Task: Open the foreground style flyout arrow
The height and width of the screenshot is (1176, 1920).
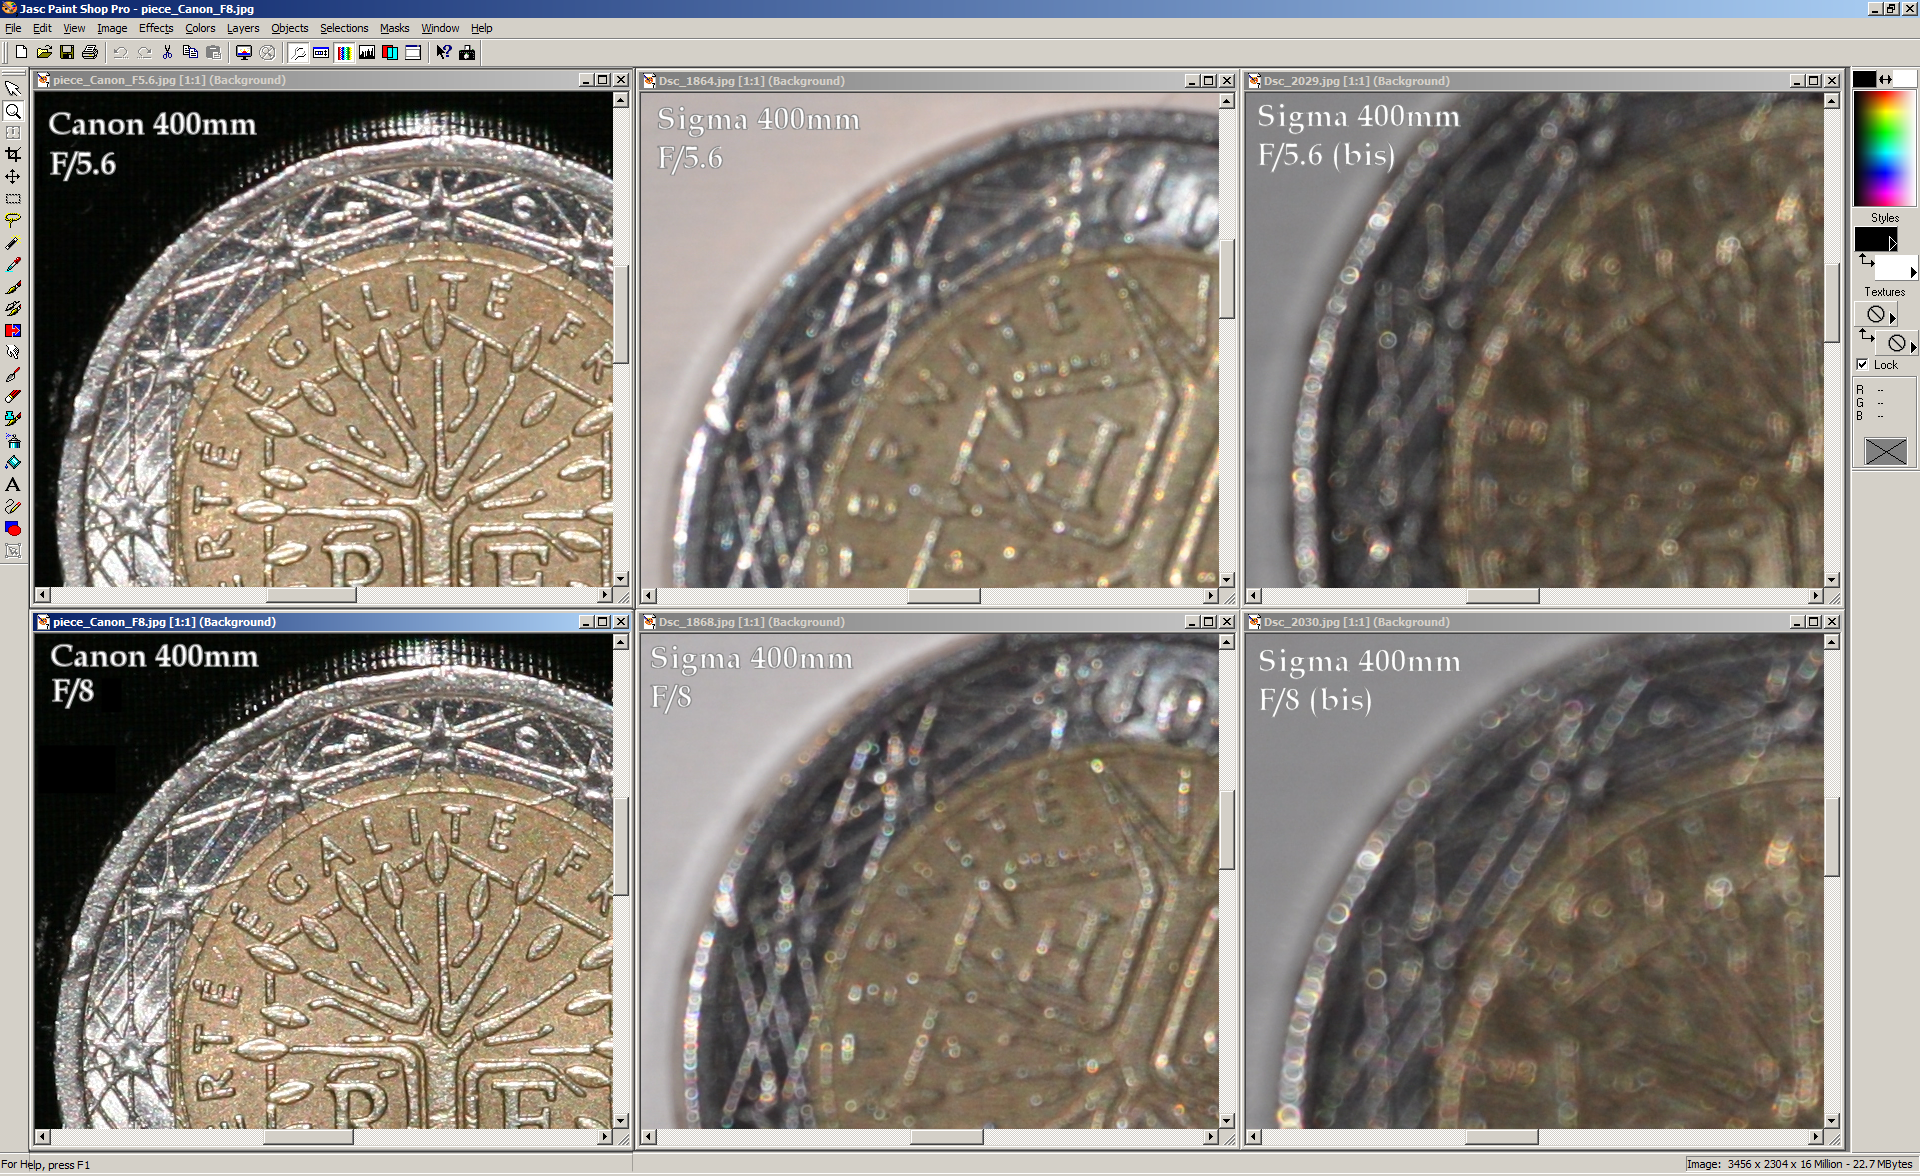Action: (x=1892, y=243)
